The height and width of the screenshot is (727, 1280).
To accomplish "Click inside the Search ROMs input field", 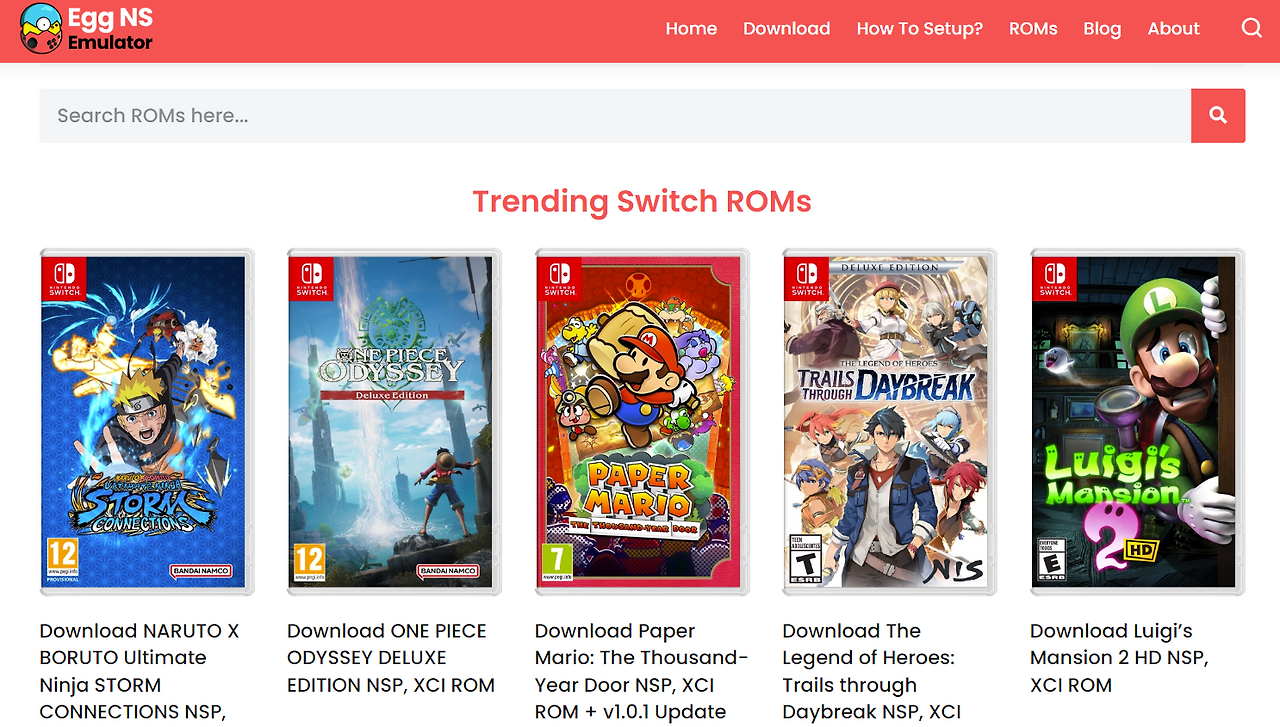I will coord(615,115).
